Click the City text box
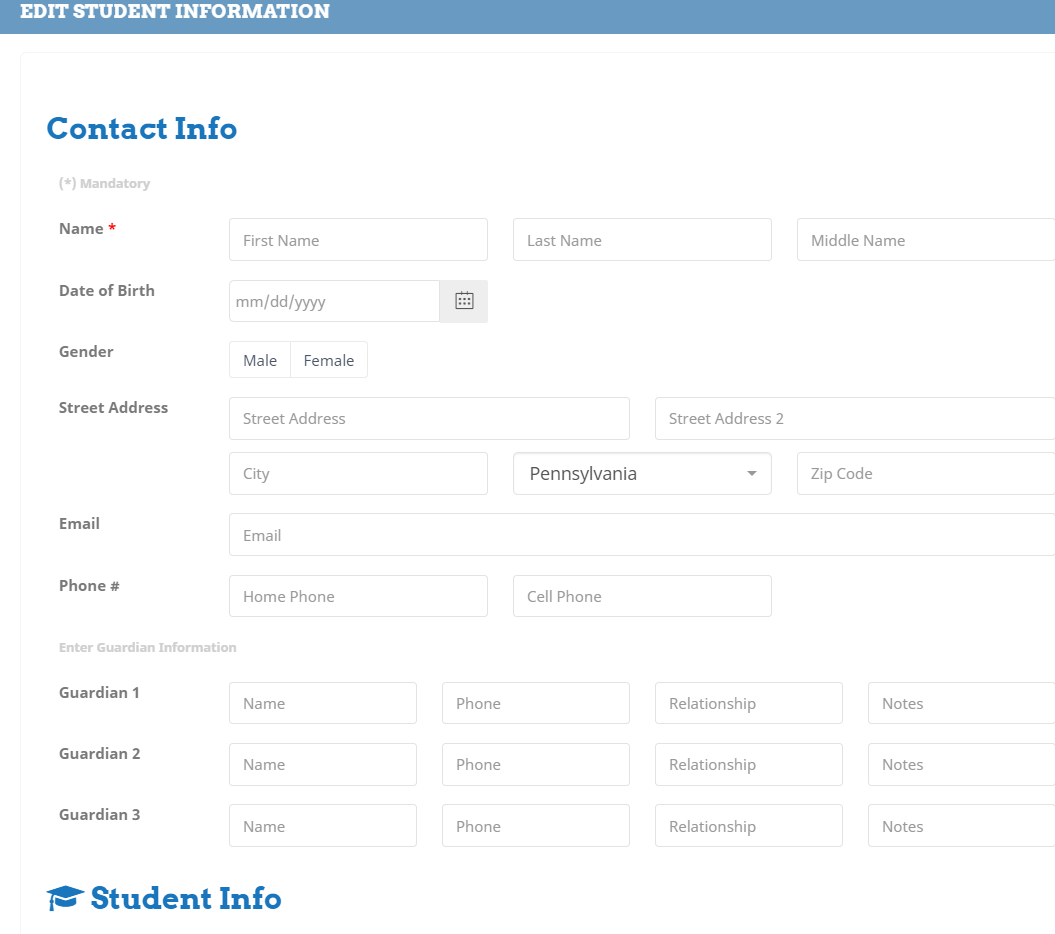The height and width of the screenshot is (934, 1055). pyautogui.click(x=358, y=474)
